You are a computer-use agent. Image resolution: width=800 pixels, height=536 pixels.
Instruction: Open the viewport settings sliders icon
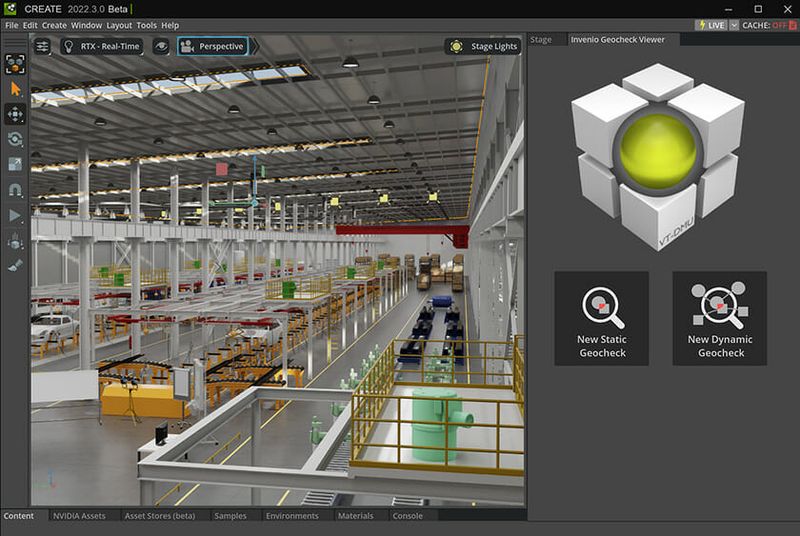pyautogui.click(x=42, y=46)
